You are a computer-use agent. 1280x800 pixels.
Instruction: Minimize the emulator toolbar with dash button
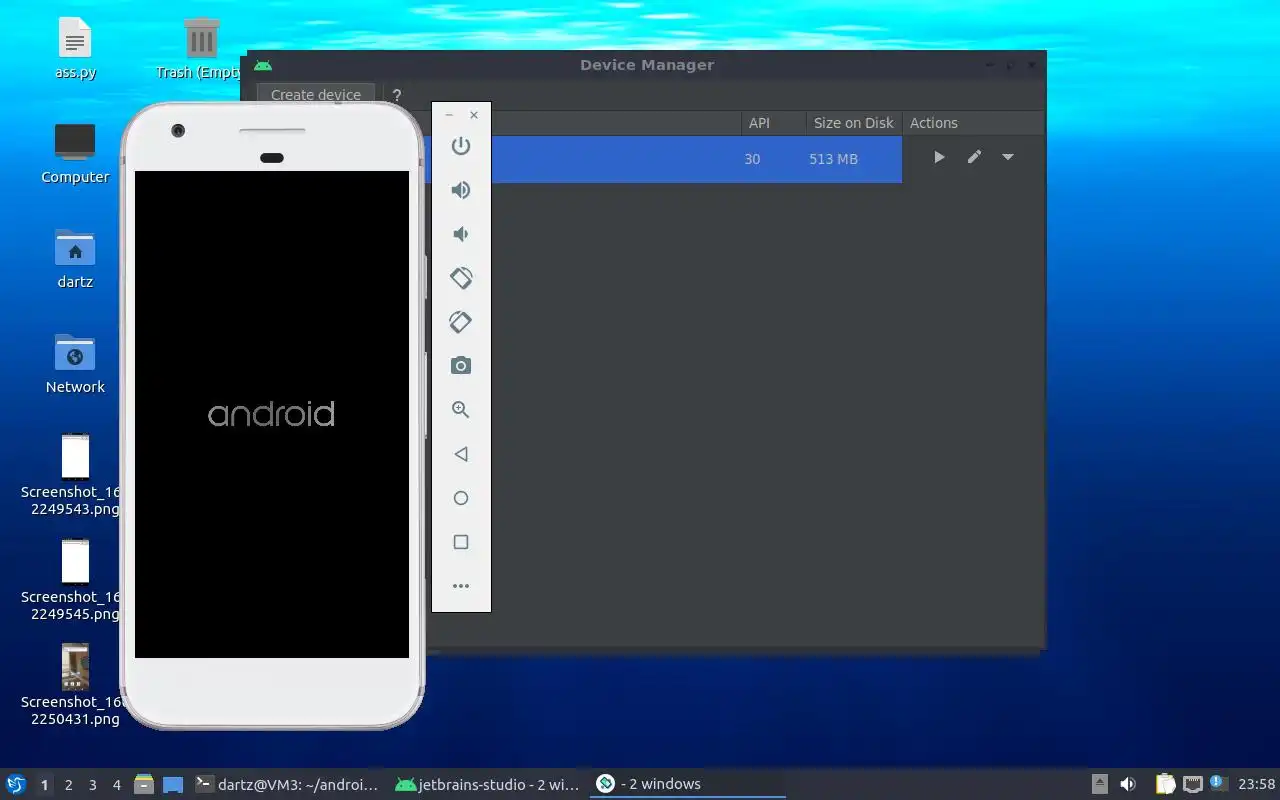click(x=449, y=115)
